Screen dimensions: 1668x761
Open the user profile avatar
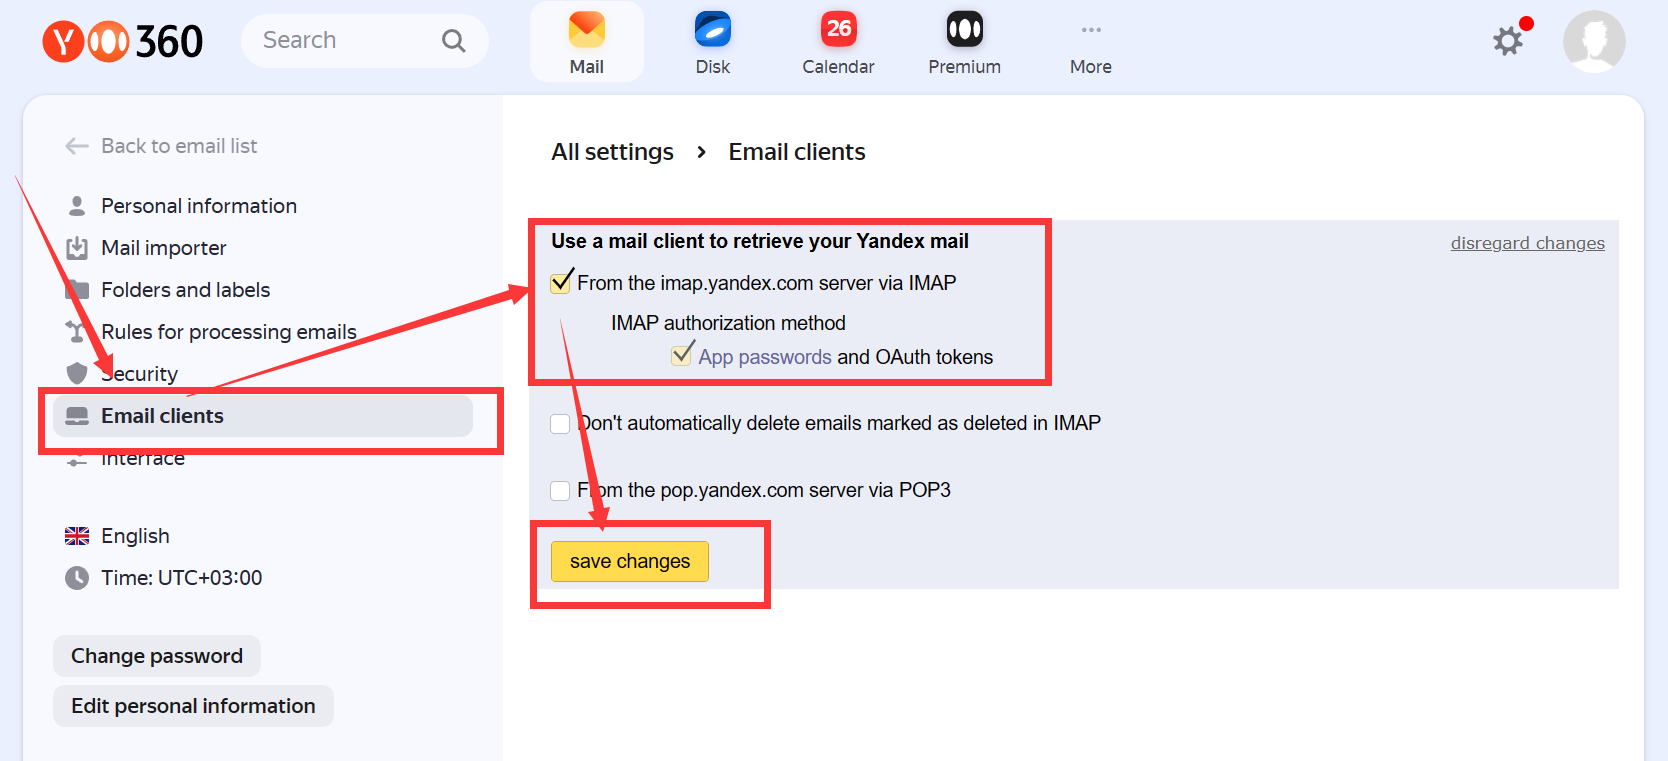[1594, 42]
